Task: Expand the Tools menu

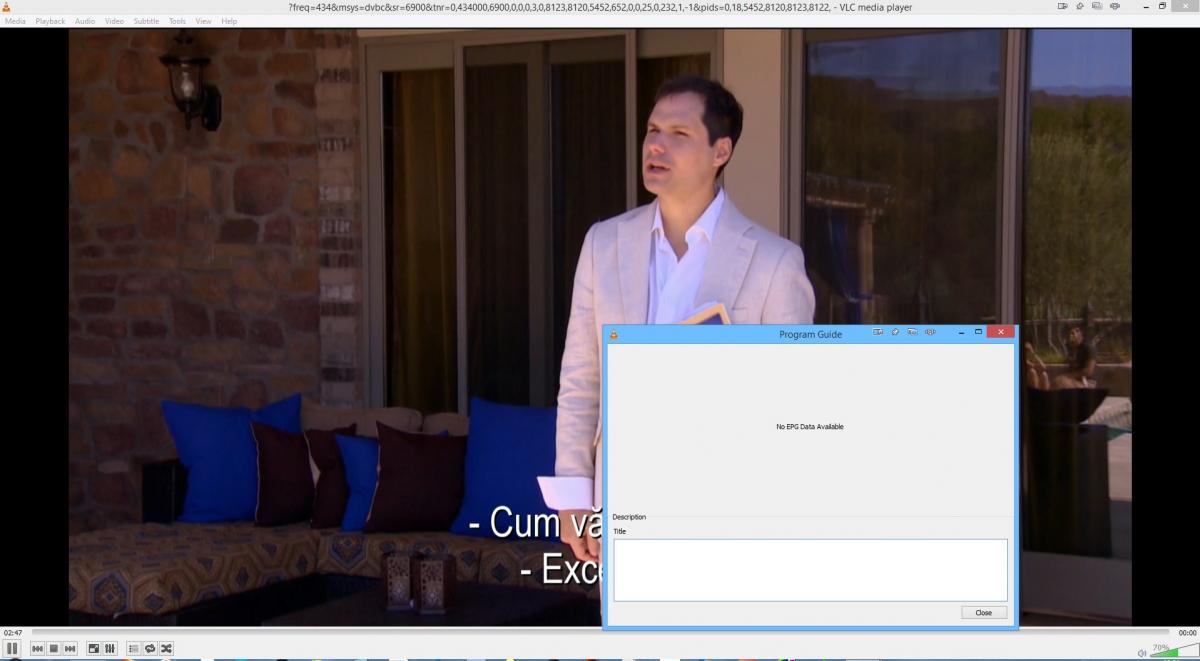Action: click(177, 21)
